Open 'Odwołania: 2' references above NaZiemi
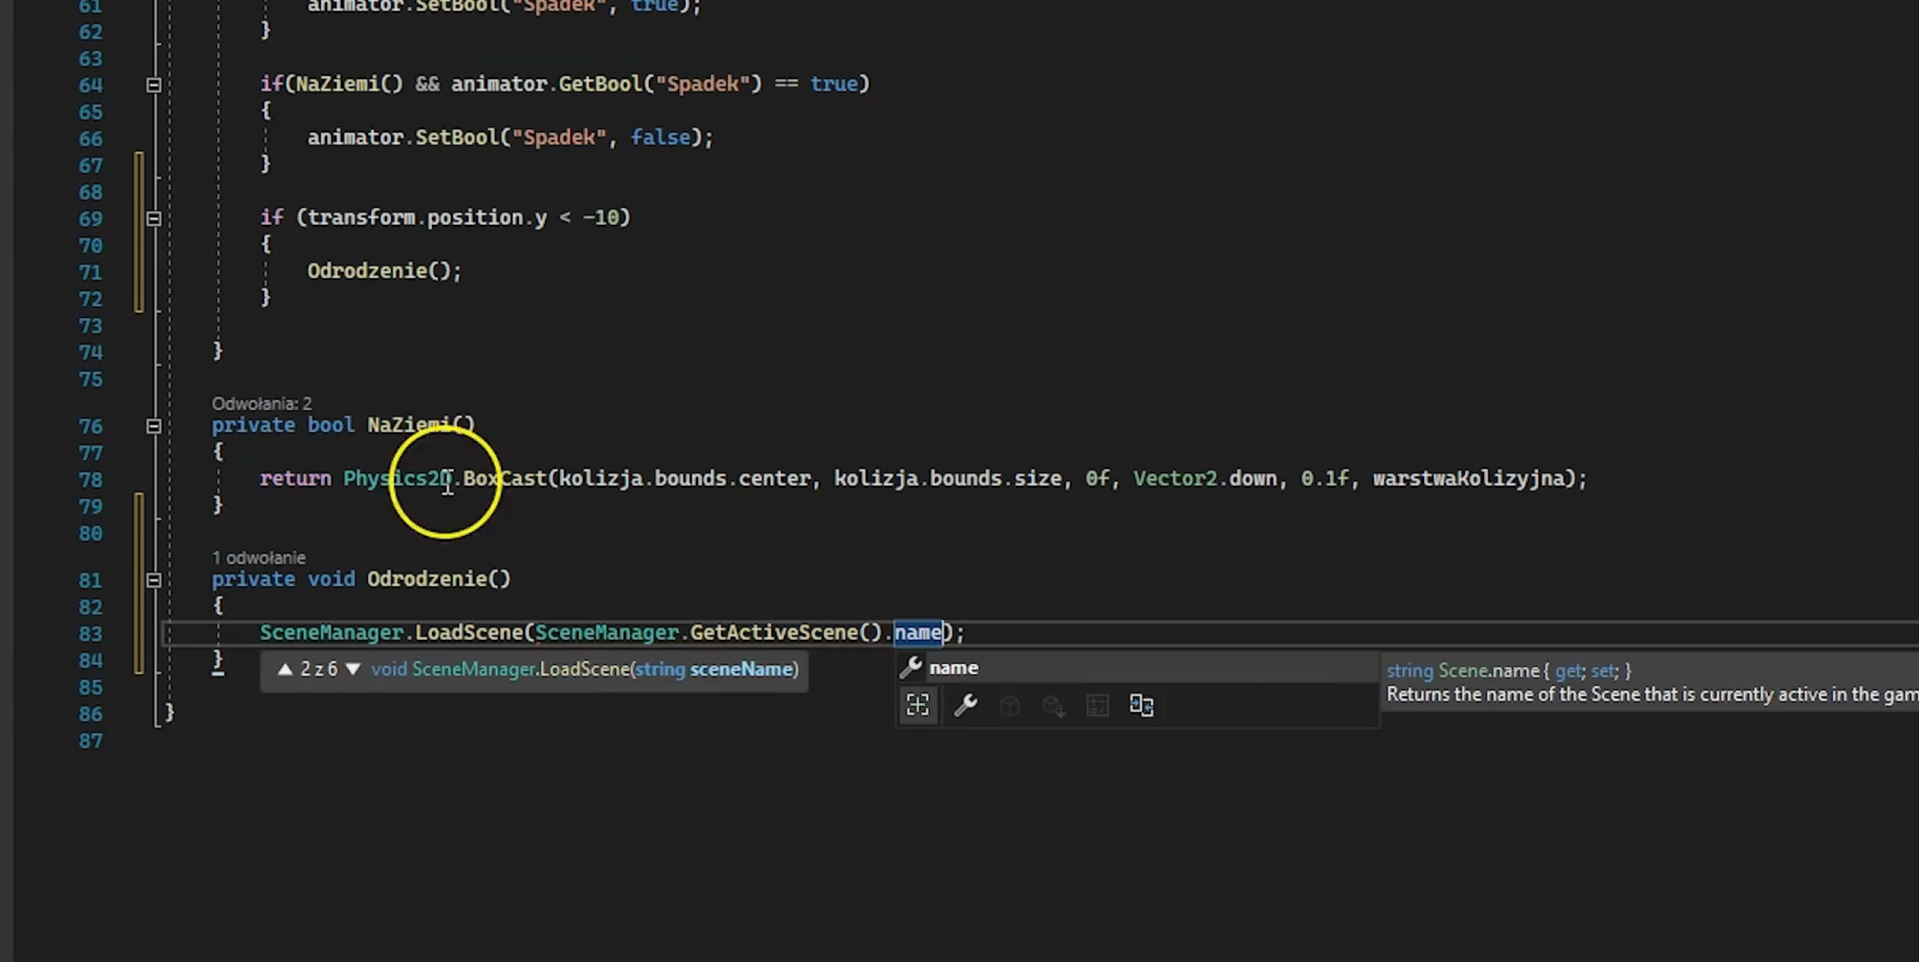Image resolution: width=1919 pixels, height=962 pixels. click(x=261, y=403)
